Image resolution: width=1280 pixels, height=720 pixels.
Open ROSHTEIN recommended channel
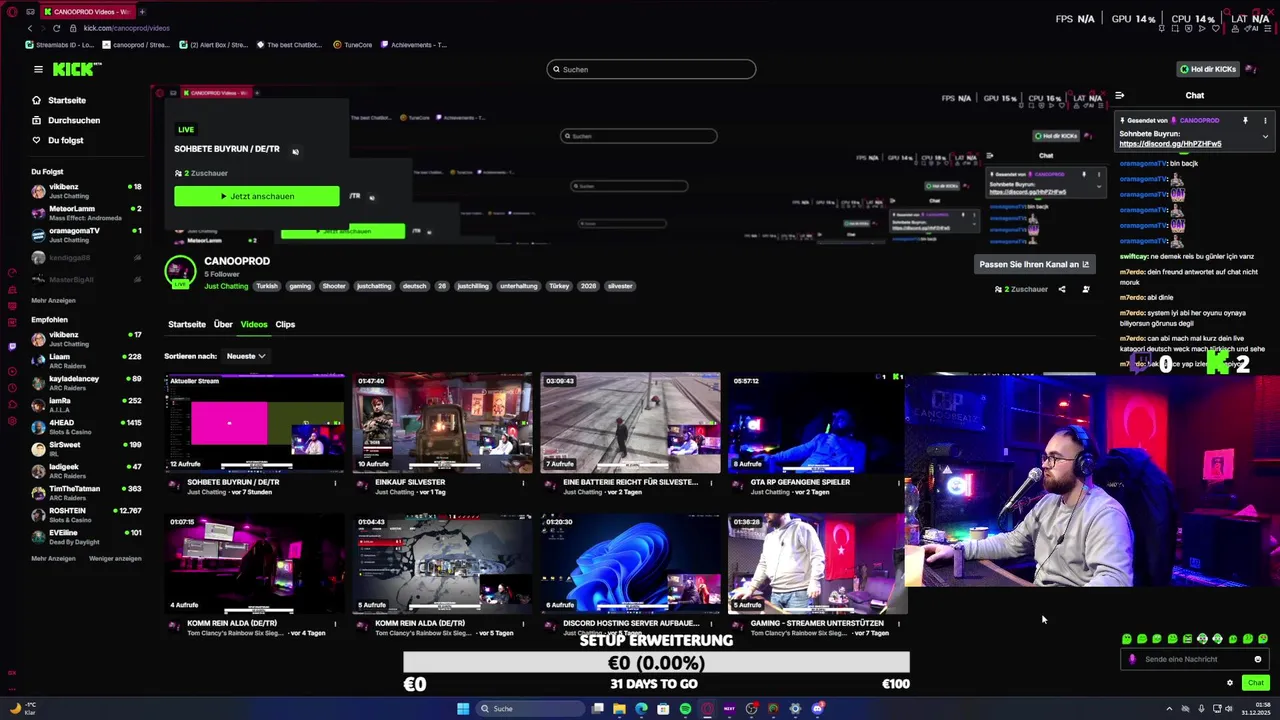(86, 514)
